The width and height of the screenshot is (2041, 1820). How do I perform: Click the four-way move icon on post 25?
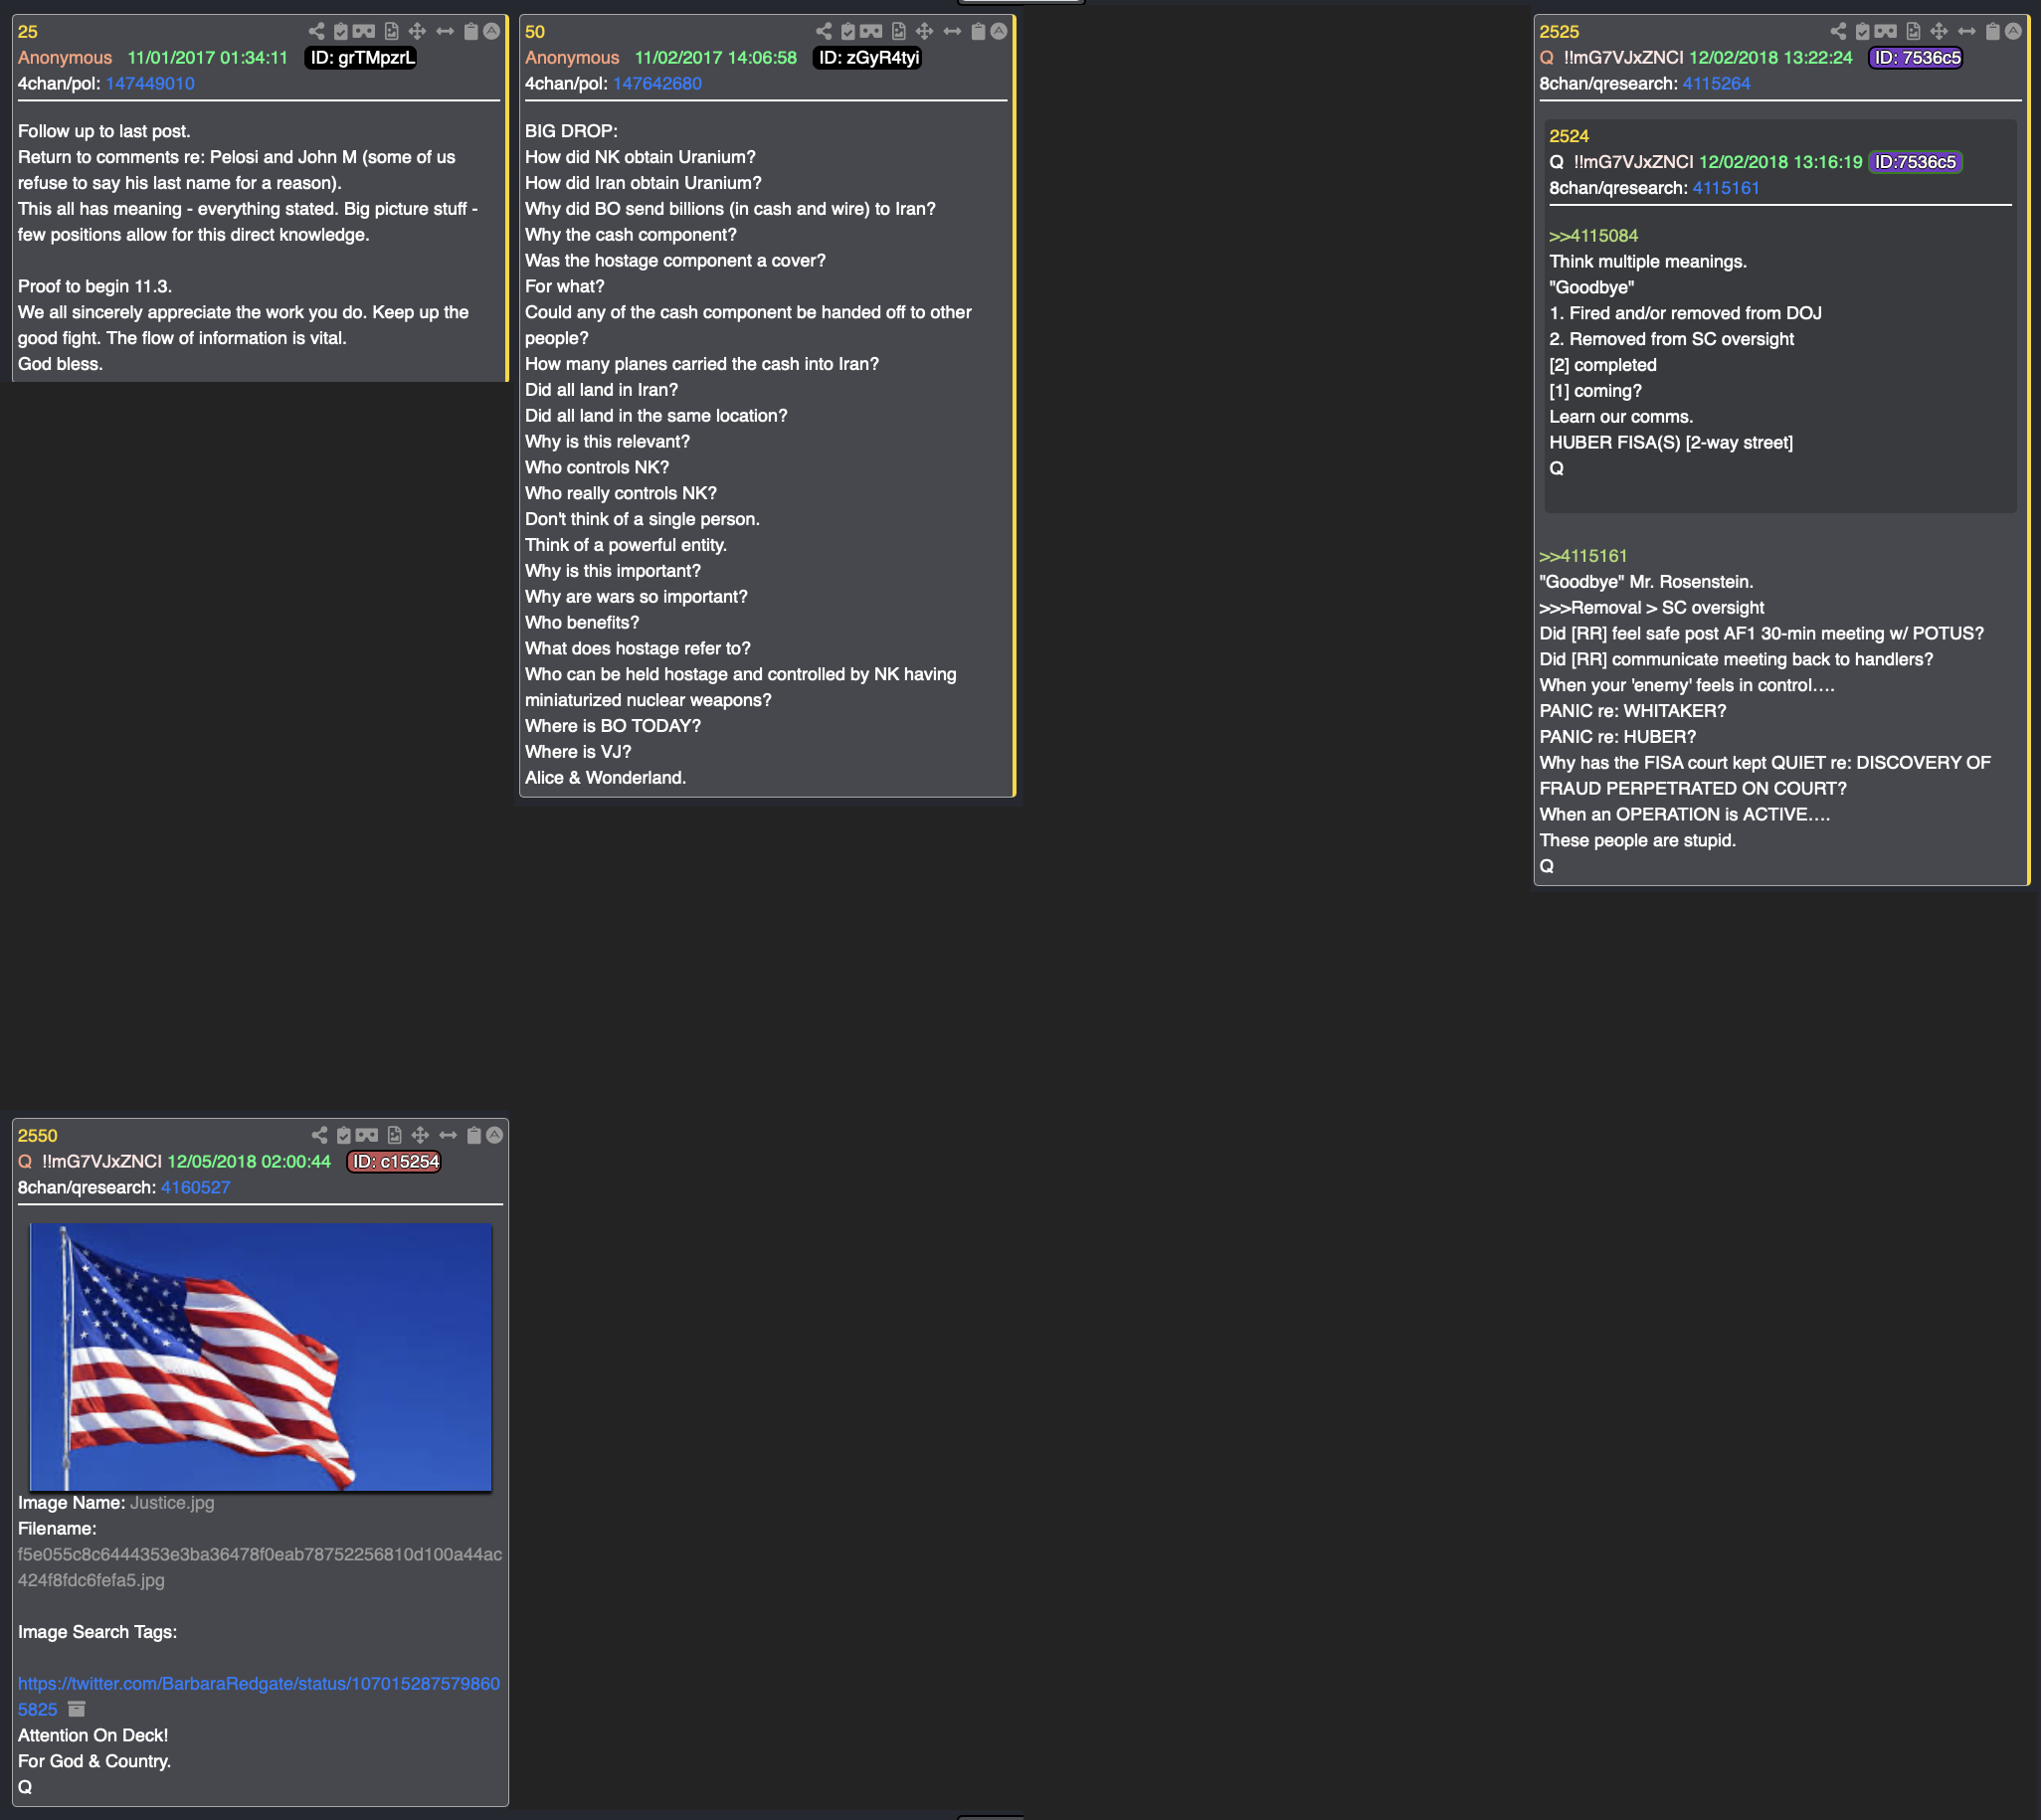417,32
